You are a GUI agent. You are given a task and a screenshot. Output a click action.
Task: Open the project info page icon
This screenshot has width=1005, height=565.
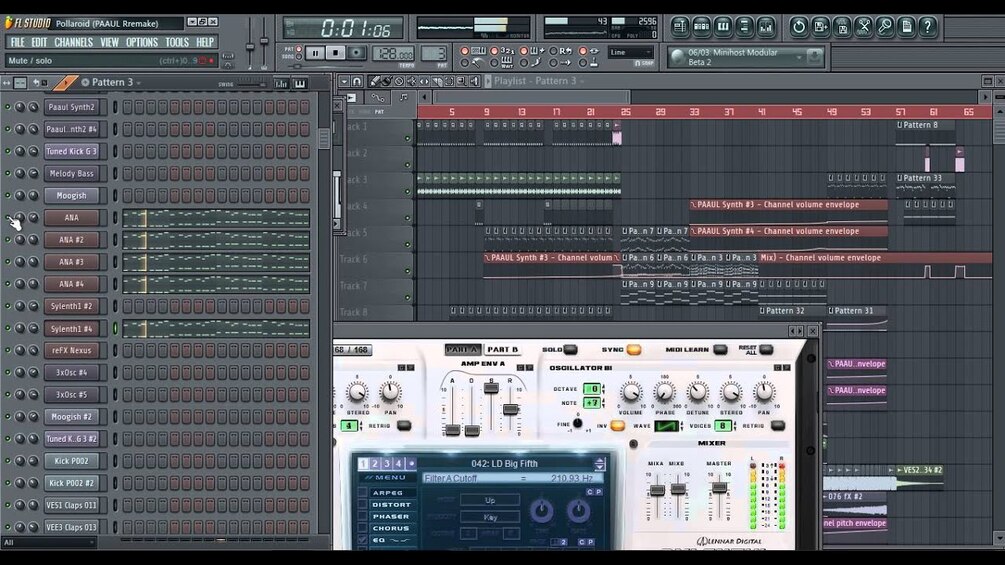coord(906,26)
